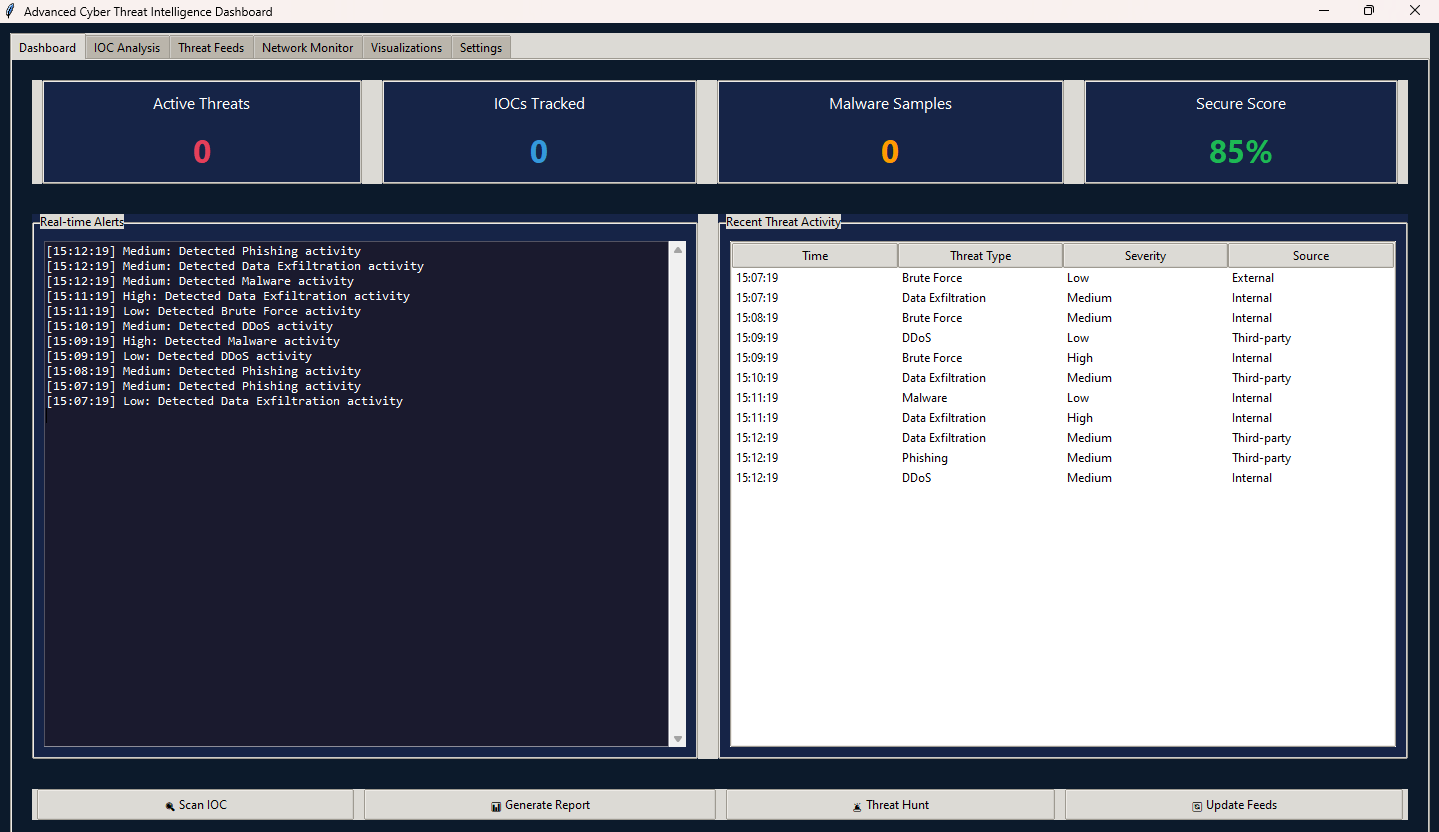Click the Generate Report disk icon
Screen dimensions: 1439x832
click(496, 806)
